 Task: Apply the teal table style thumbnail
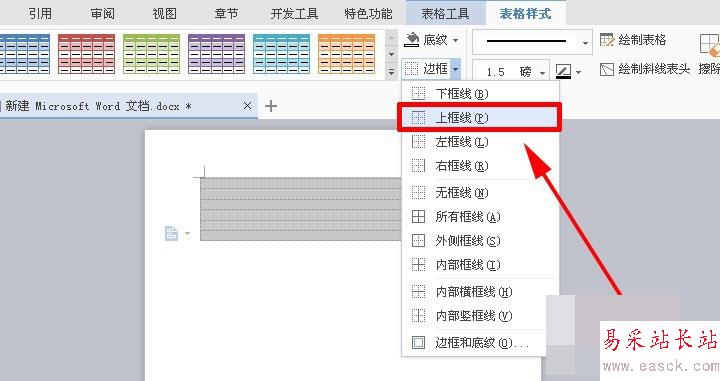click(x=281, y=54)
